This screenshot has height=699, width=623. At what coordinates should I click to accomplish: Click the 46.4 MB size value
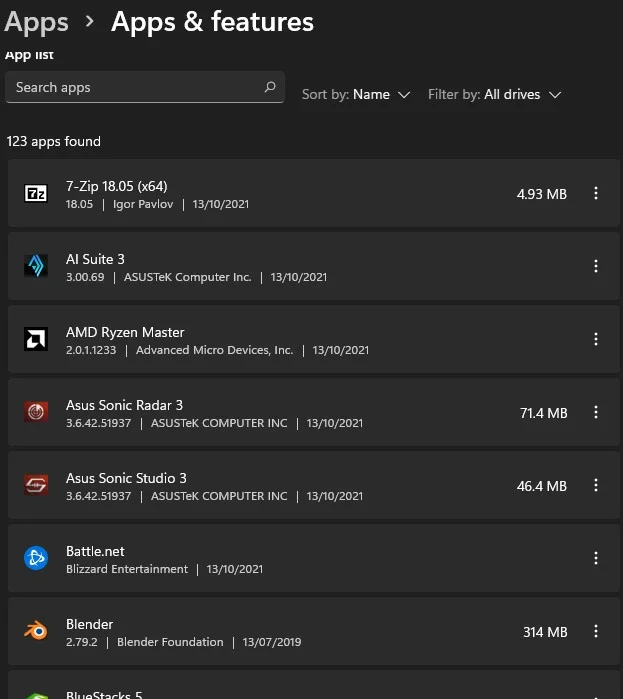pyautogui.click(x=542, y=486)
